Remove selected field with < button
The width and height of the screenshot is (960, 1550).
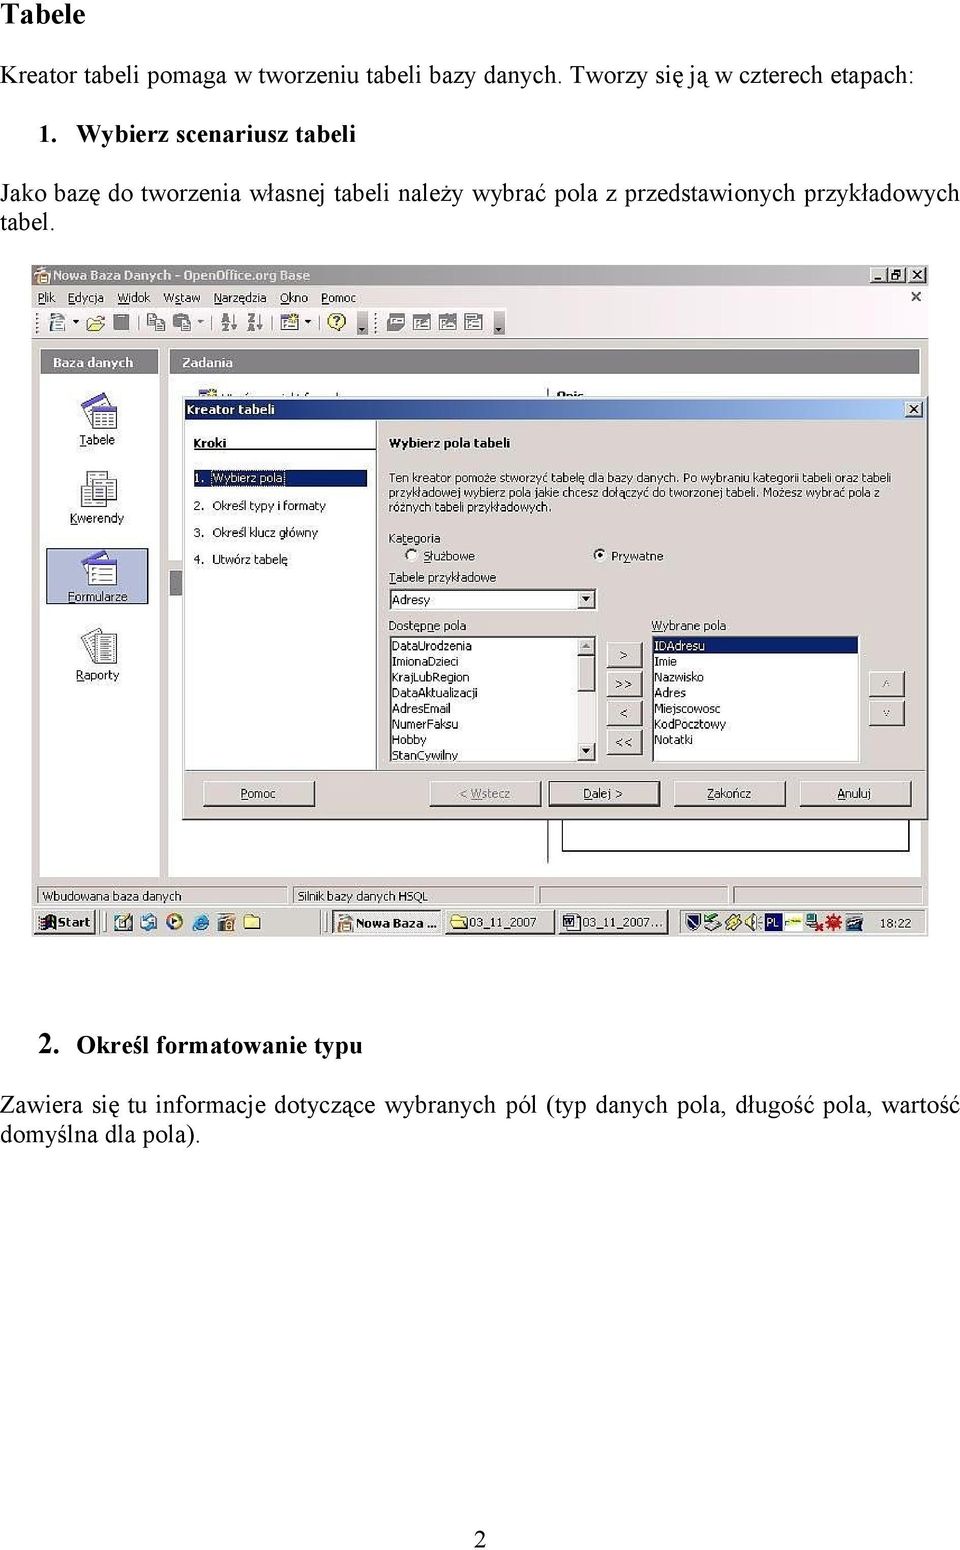point(624,713)
